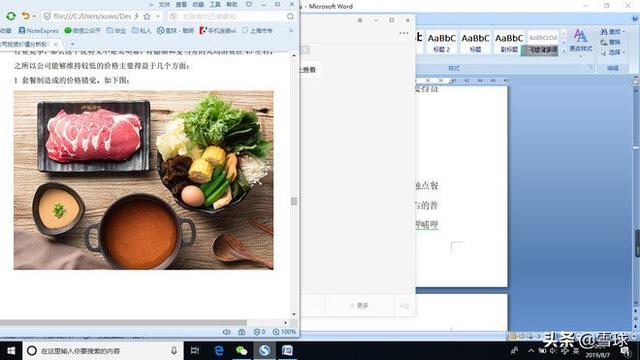Open the address bar dropdown arrow beside the star

(158, 16)
